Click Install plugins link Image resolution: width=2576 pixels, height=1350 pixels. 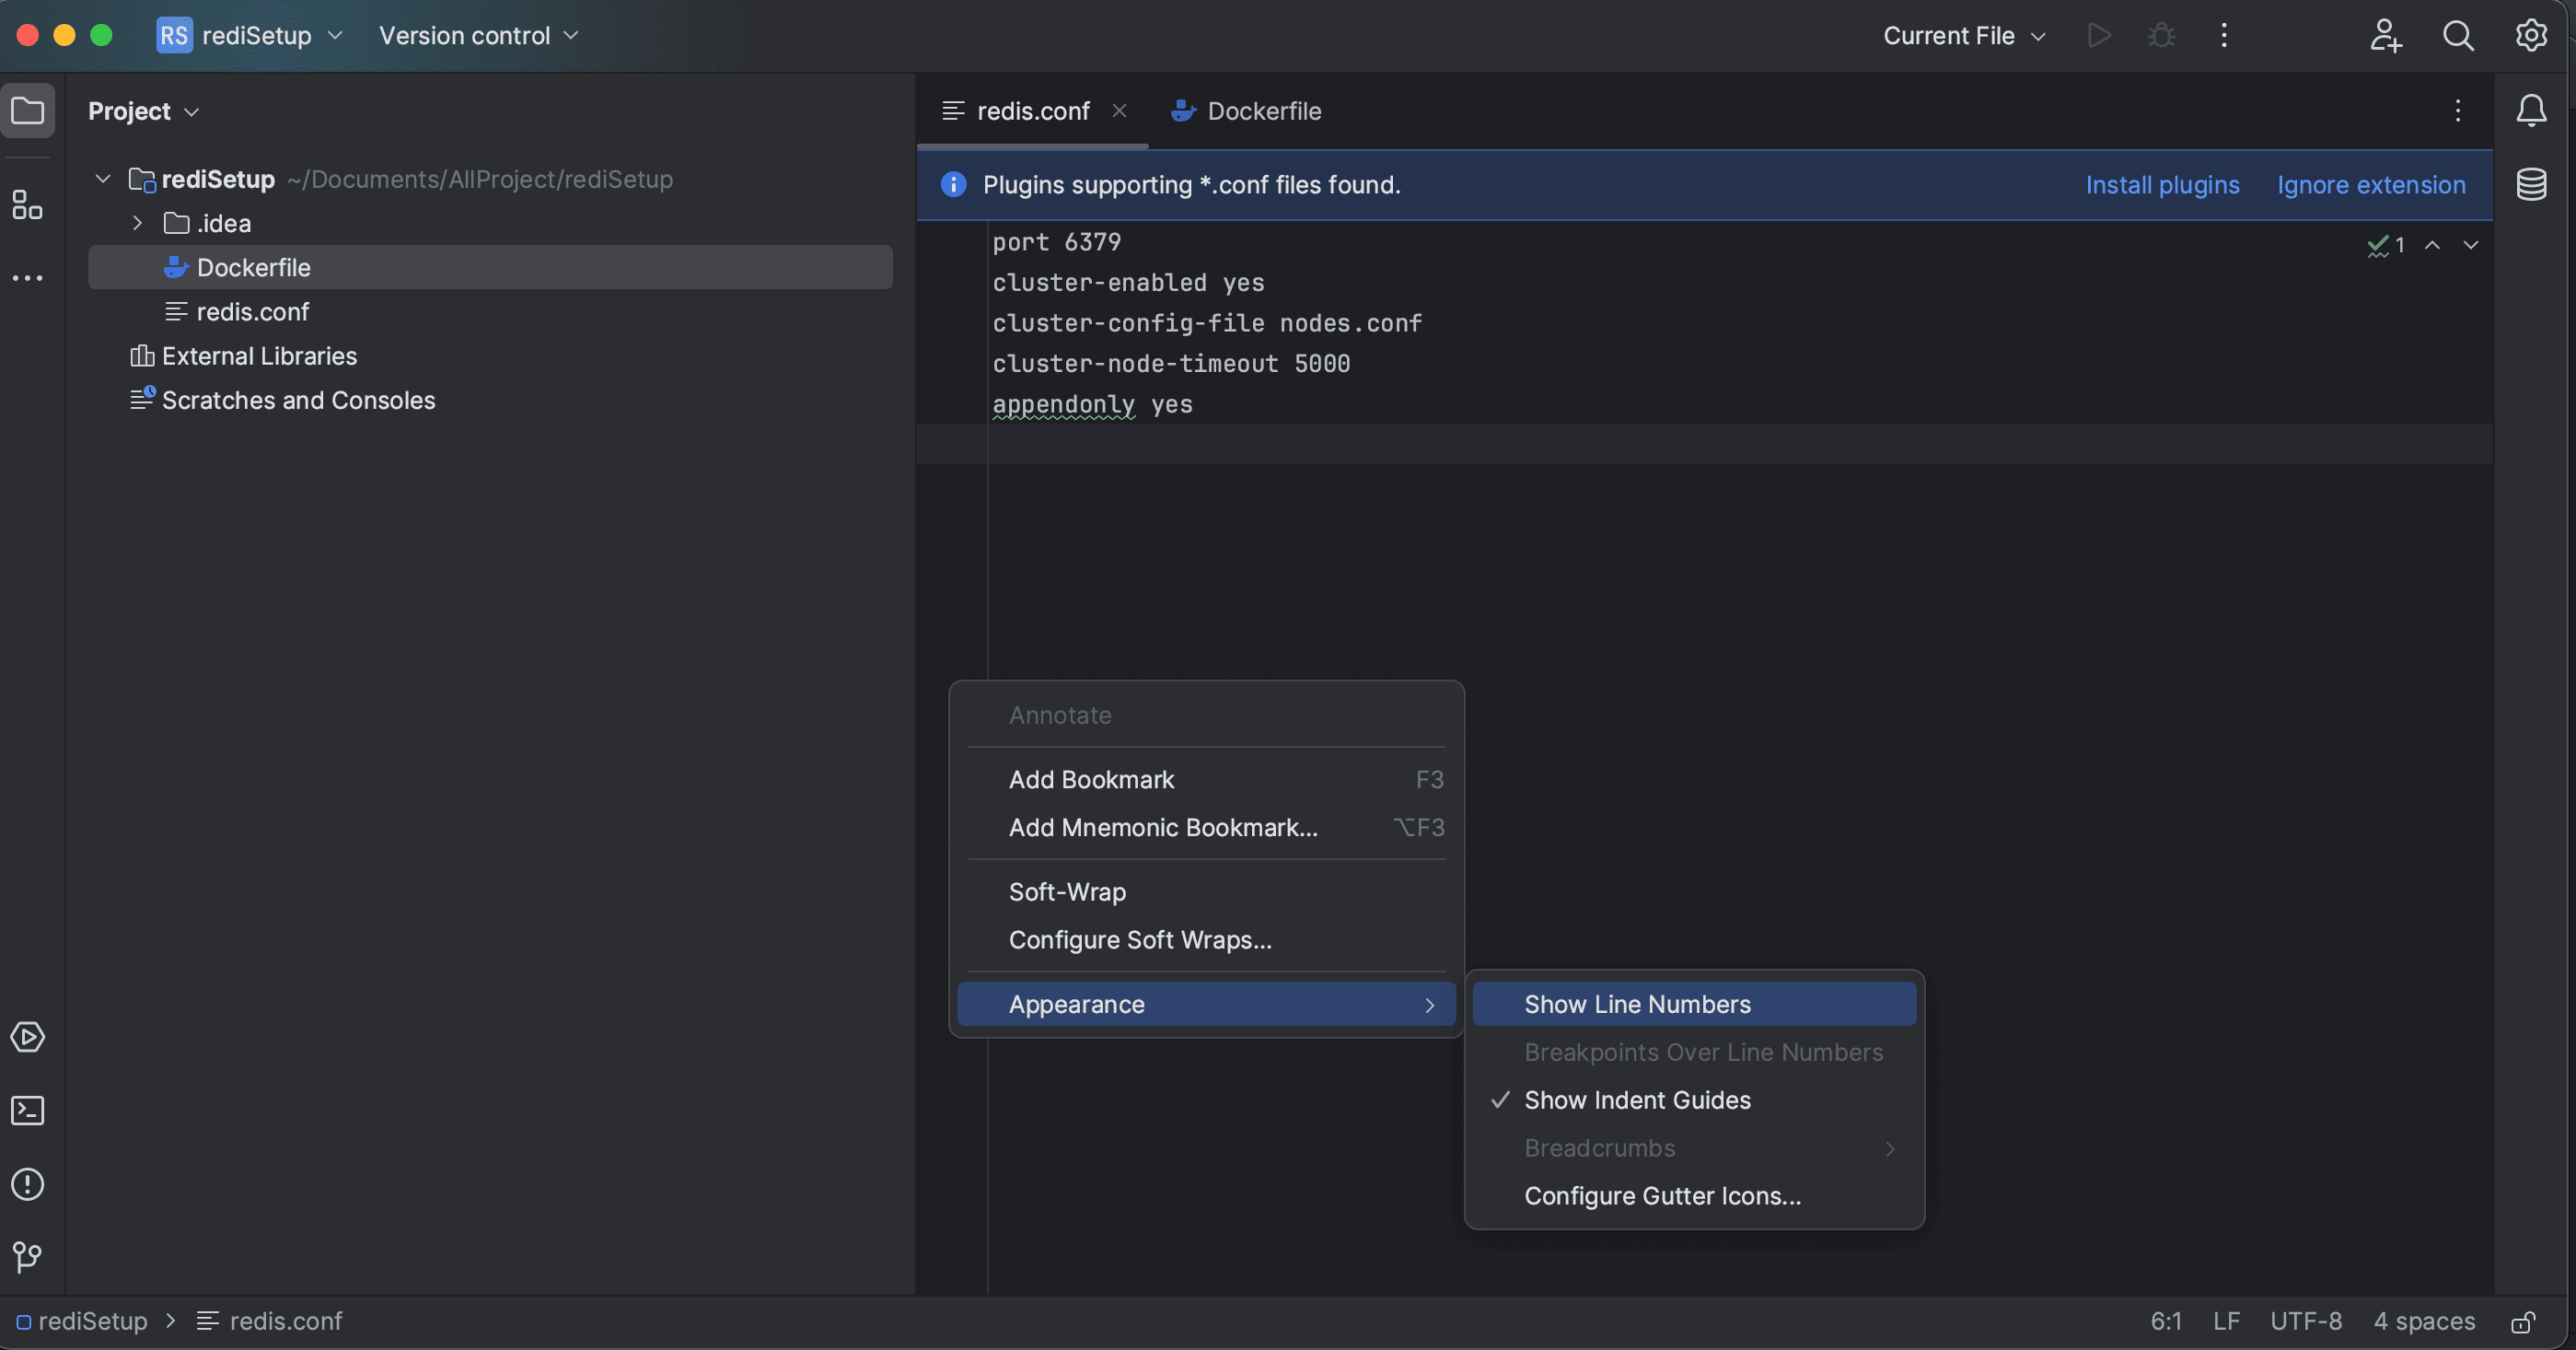[2162, 185]
